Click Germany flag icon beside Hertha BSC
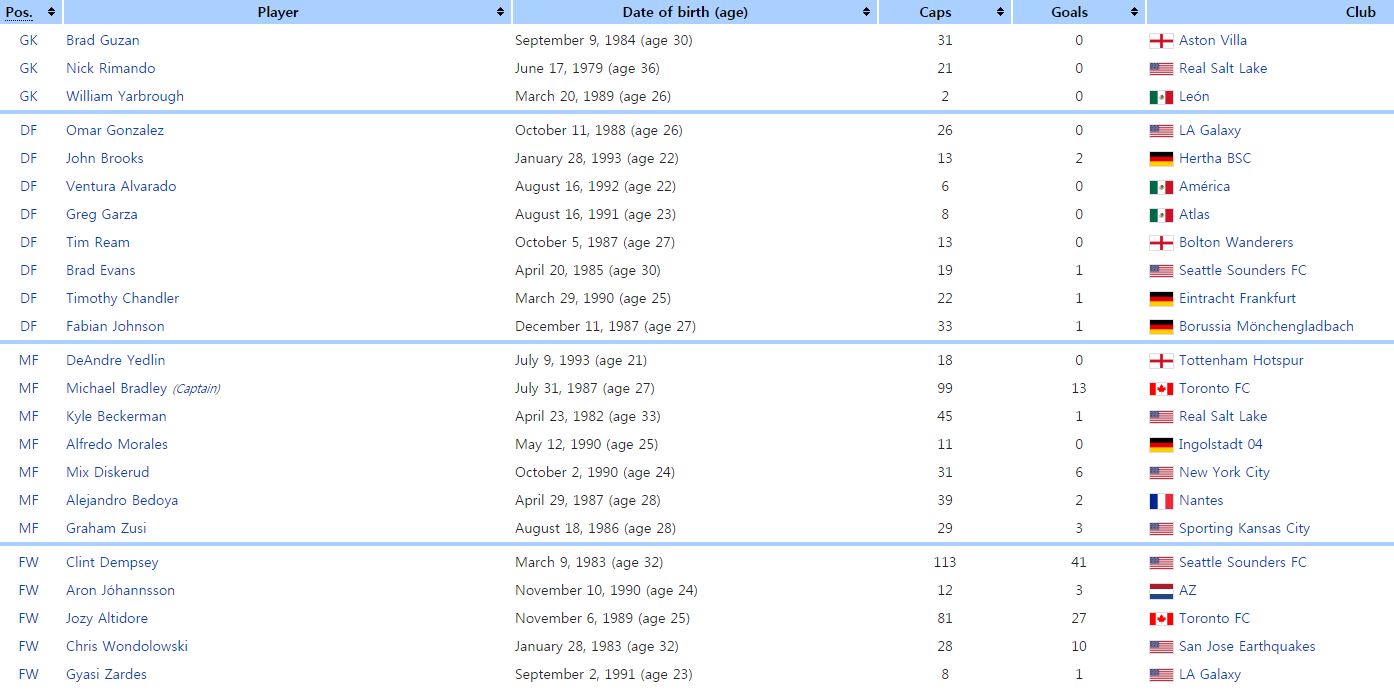The image size is (1394, 692). tap(1161, 159)
